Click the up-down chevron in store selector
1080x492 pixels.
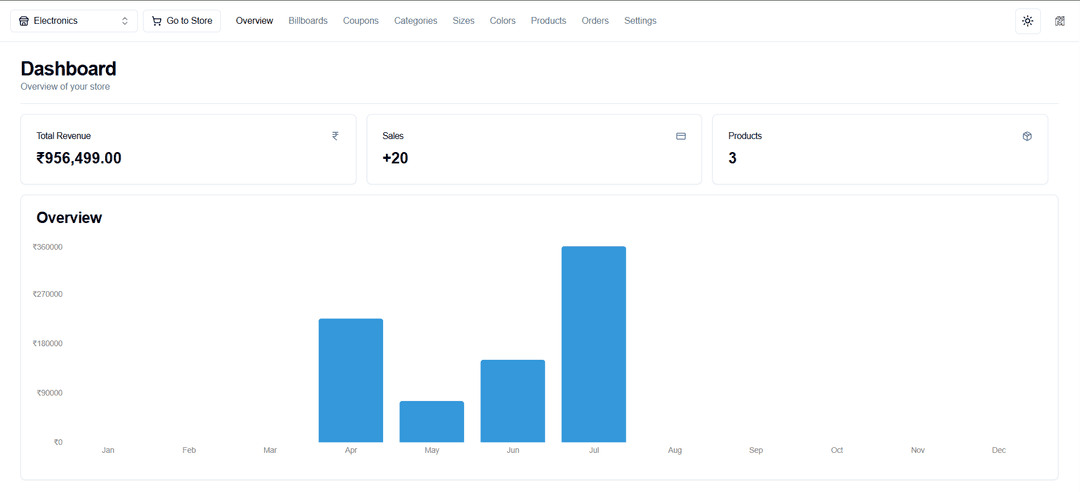click(x=125, y=21)
